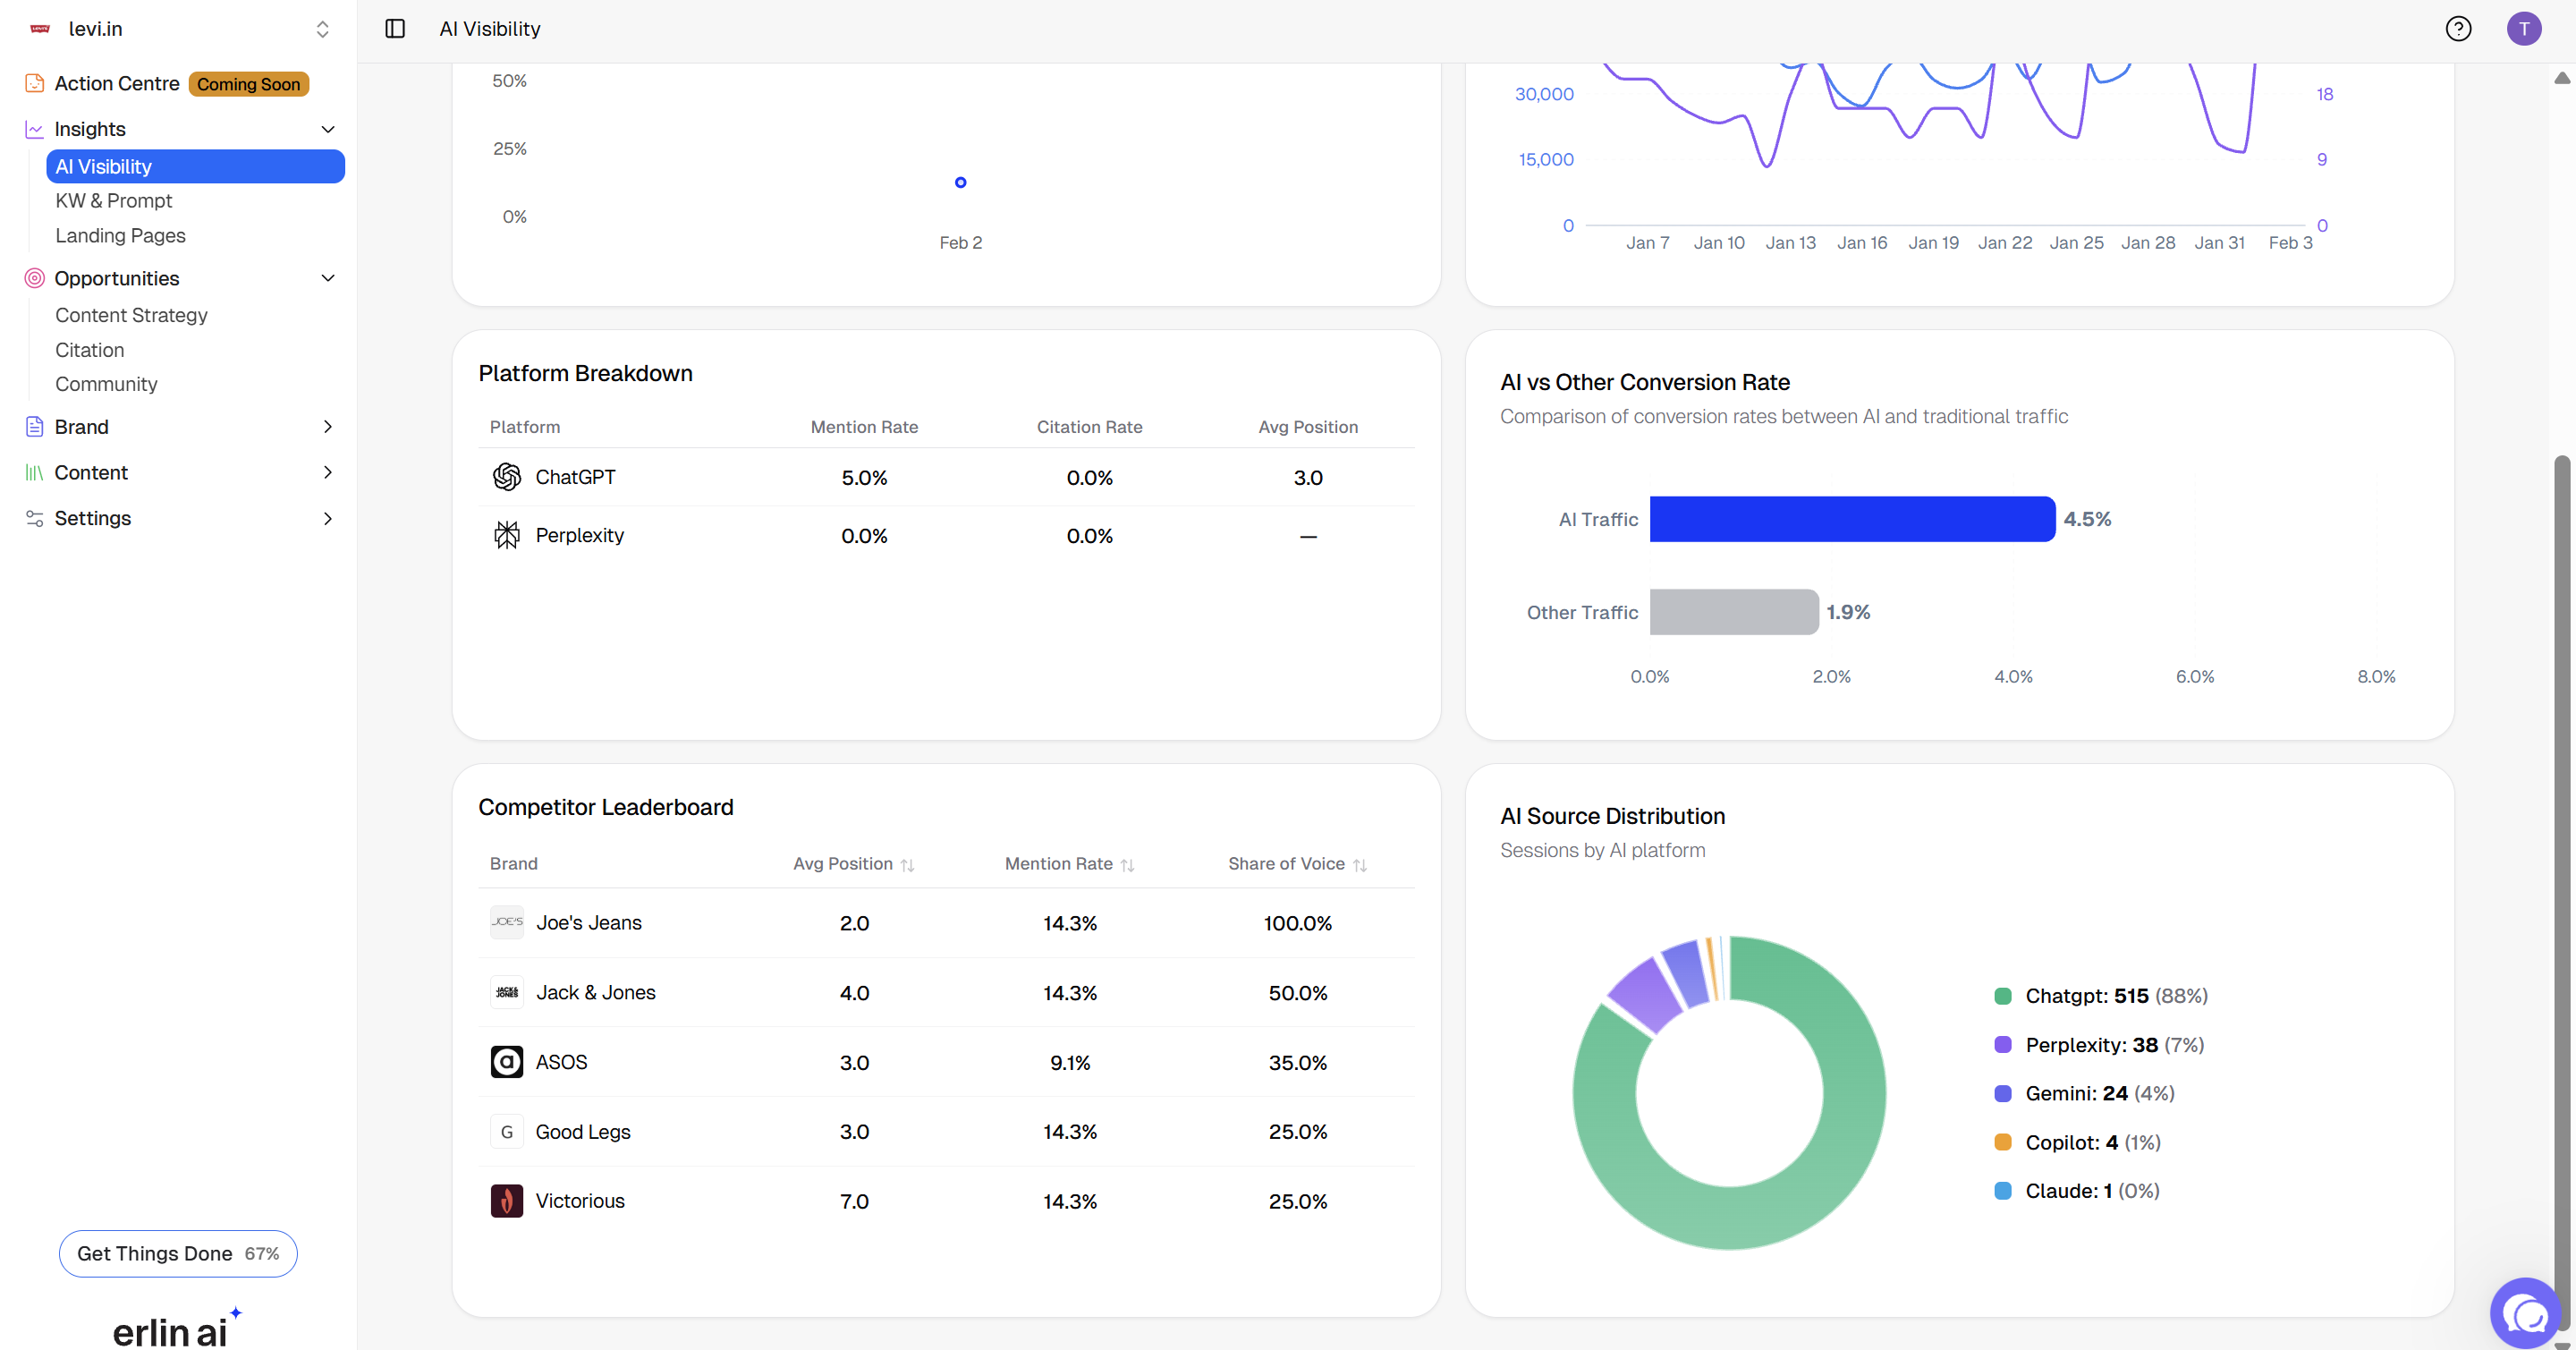Collapse the Opportunities section

tap(327, 279)
